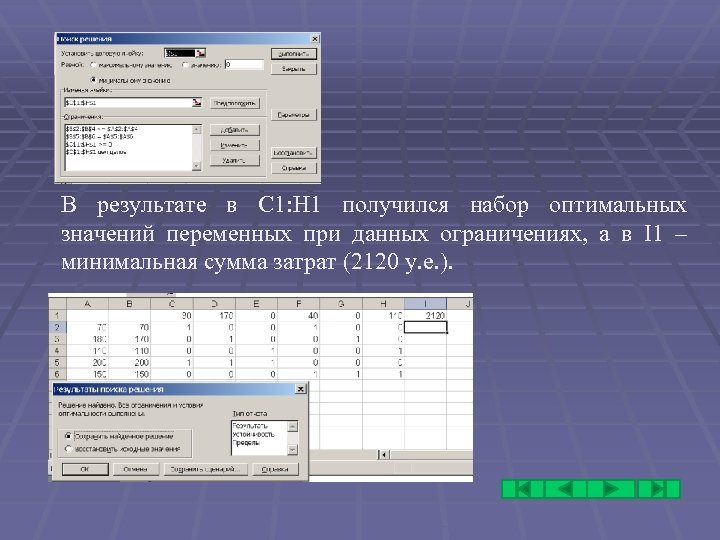Viewport: 720px width, 540px height.
Task: Select column I header in spreadsheet
Action: (x=425, y=304)
